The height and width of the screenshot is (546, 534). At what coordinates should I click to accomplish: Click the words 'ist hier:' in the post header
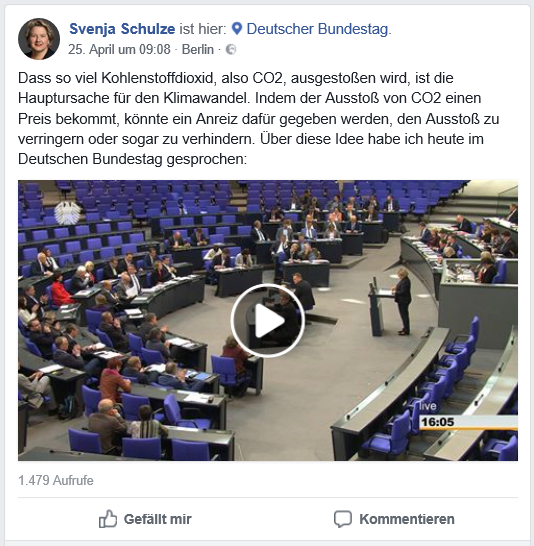[x=203, y=29]
